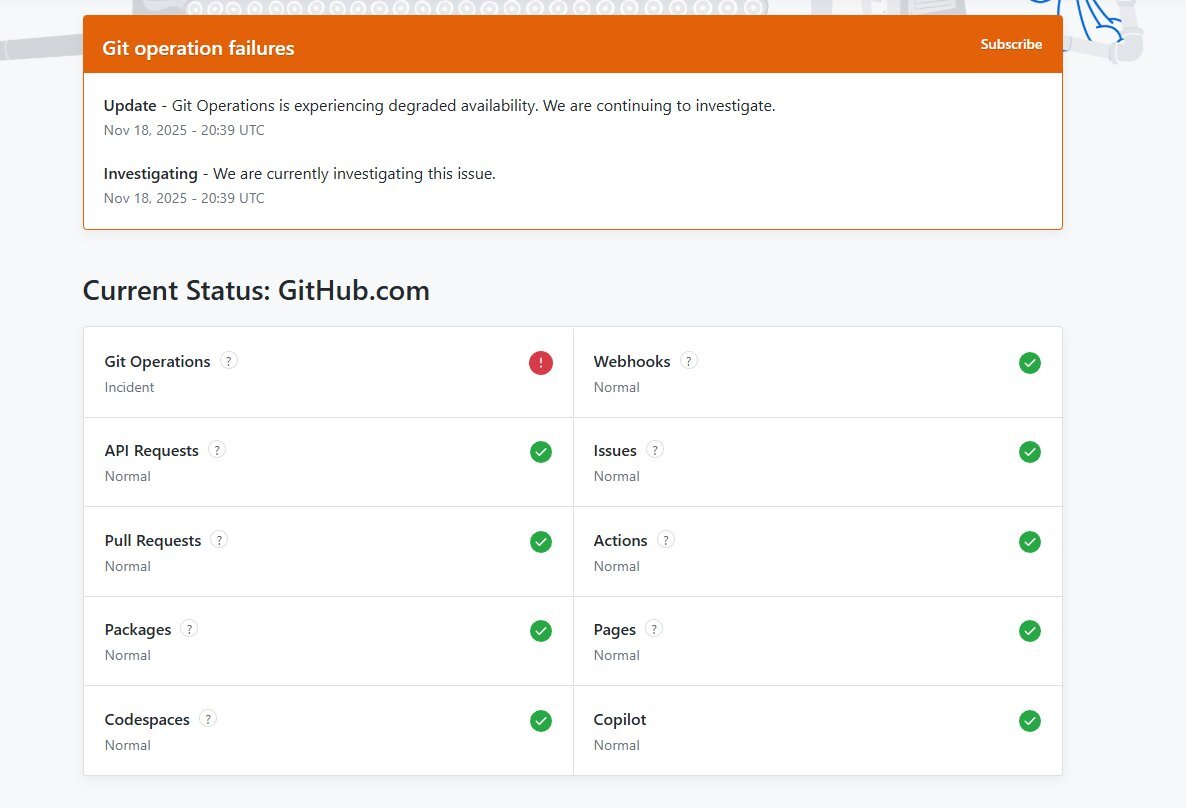Click the Investigating status entry text
Image resolution: width=1186 pixels, height=808 pixels.
tap(300, 174)
